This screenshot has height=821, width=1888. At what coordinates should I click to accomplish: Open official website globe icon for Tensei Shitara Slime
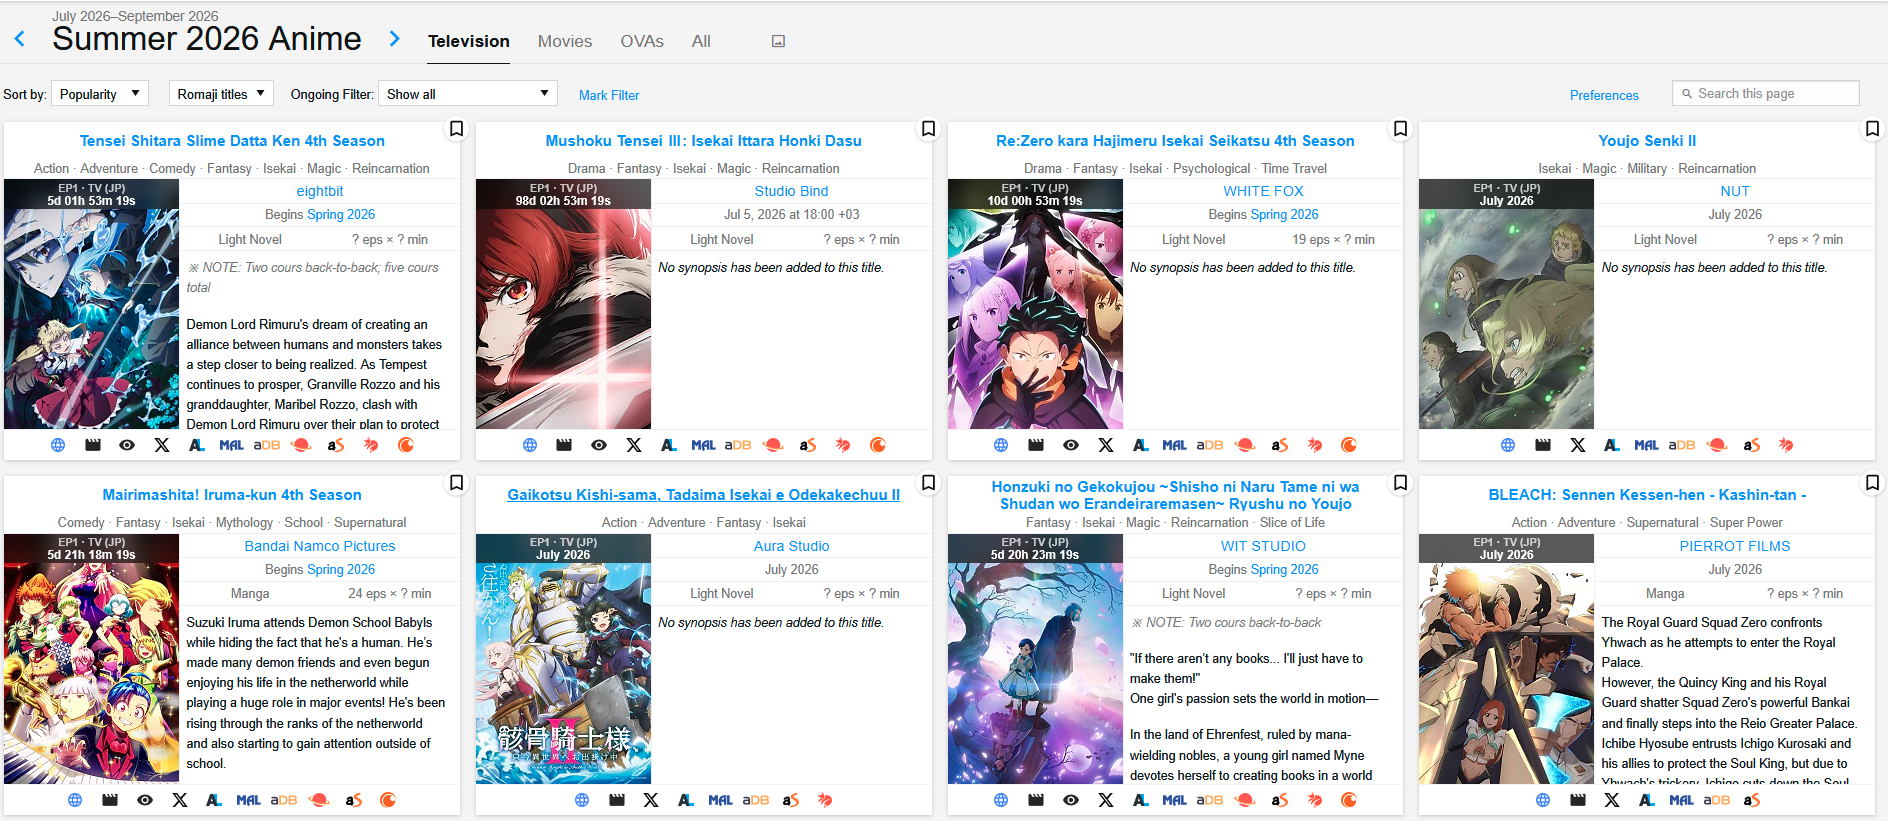(x=58, y=445)
